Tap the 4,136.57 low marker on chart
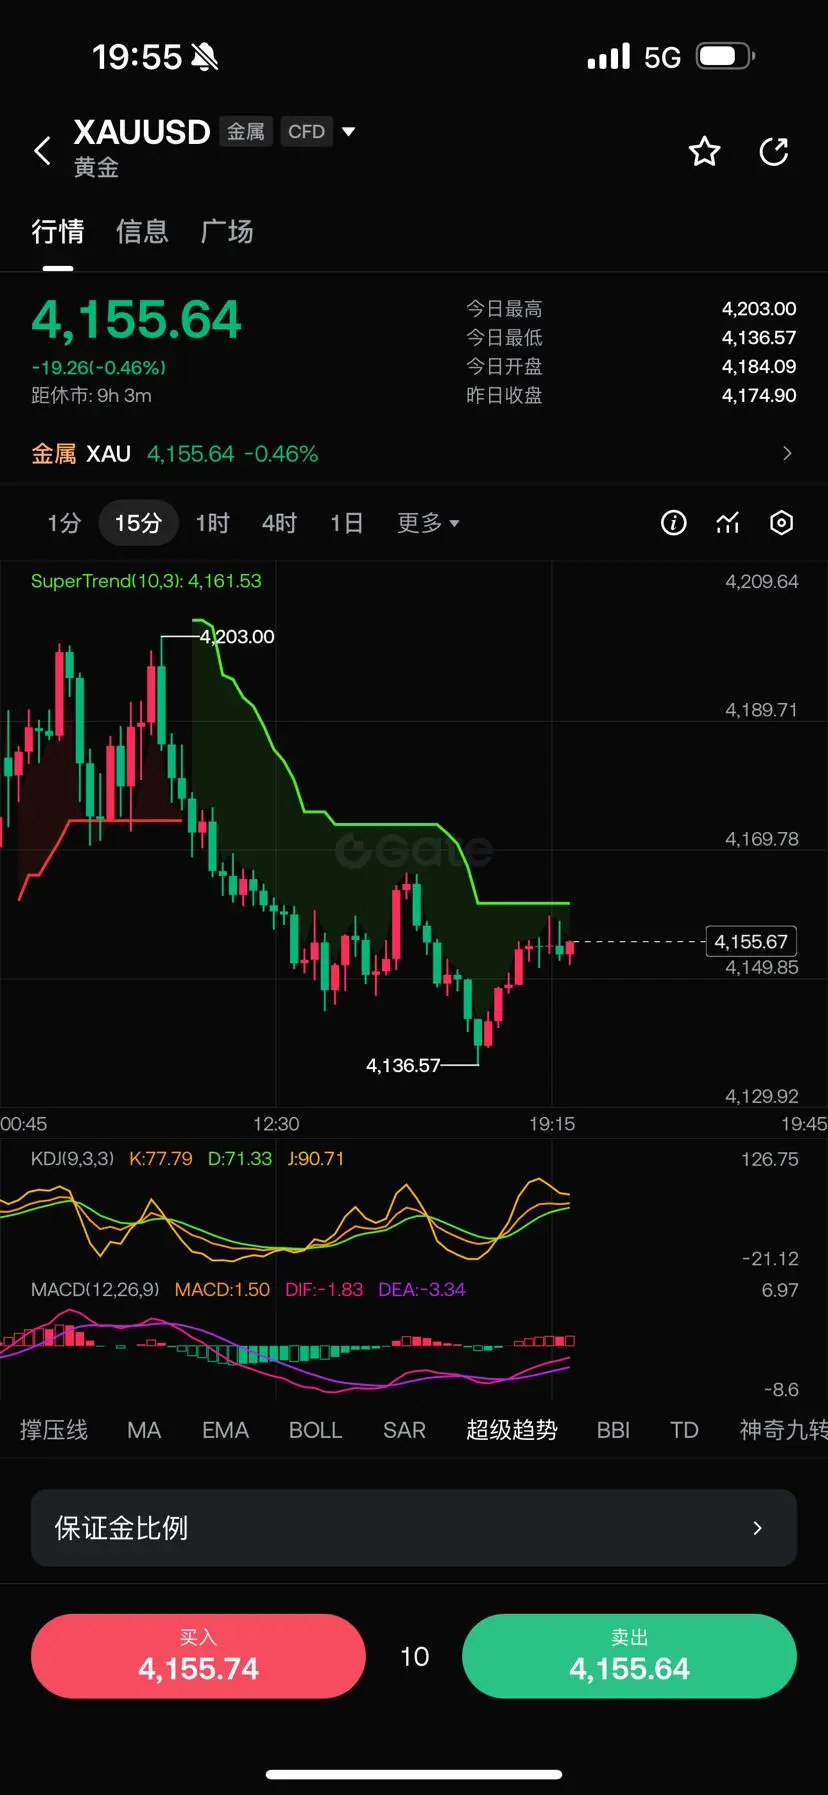This screenshot has width=828, height=1795. 403,1066
